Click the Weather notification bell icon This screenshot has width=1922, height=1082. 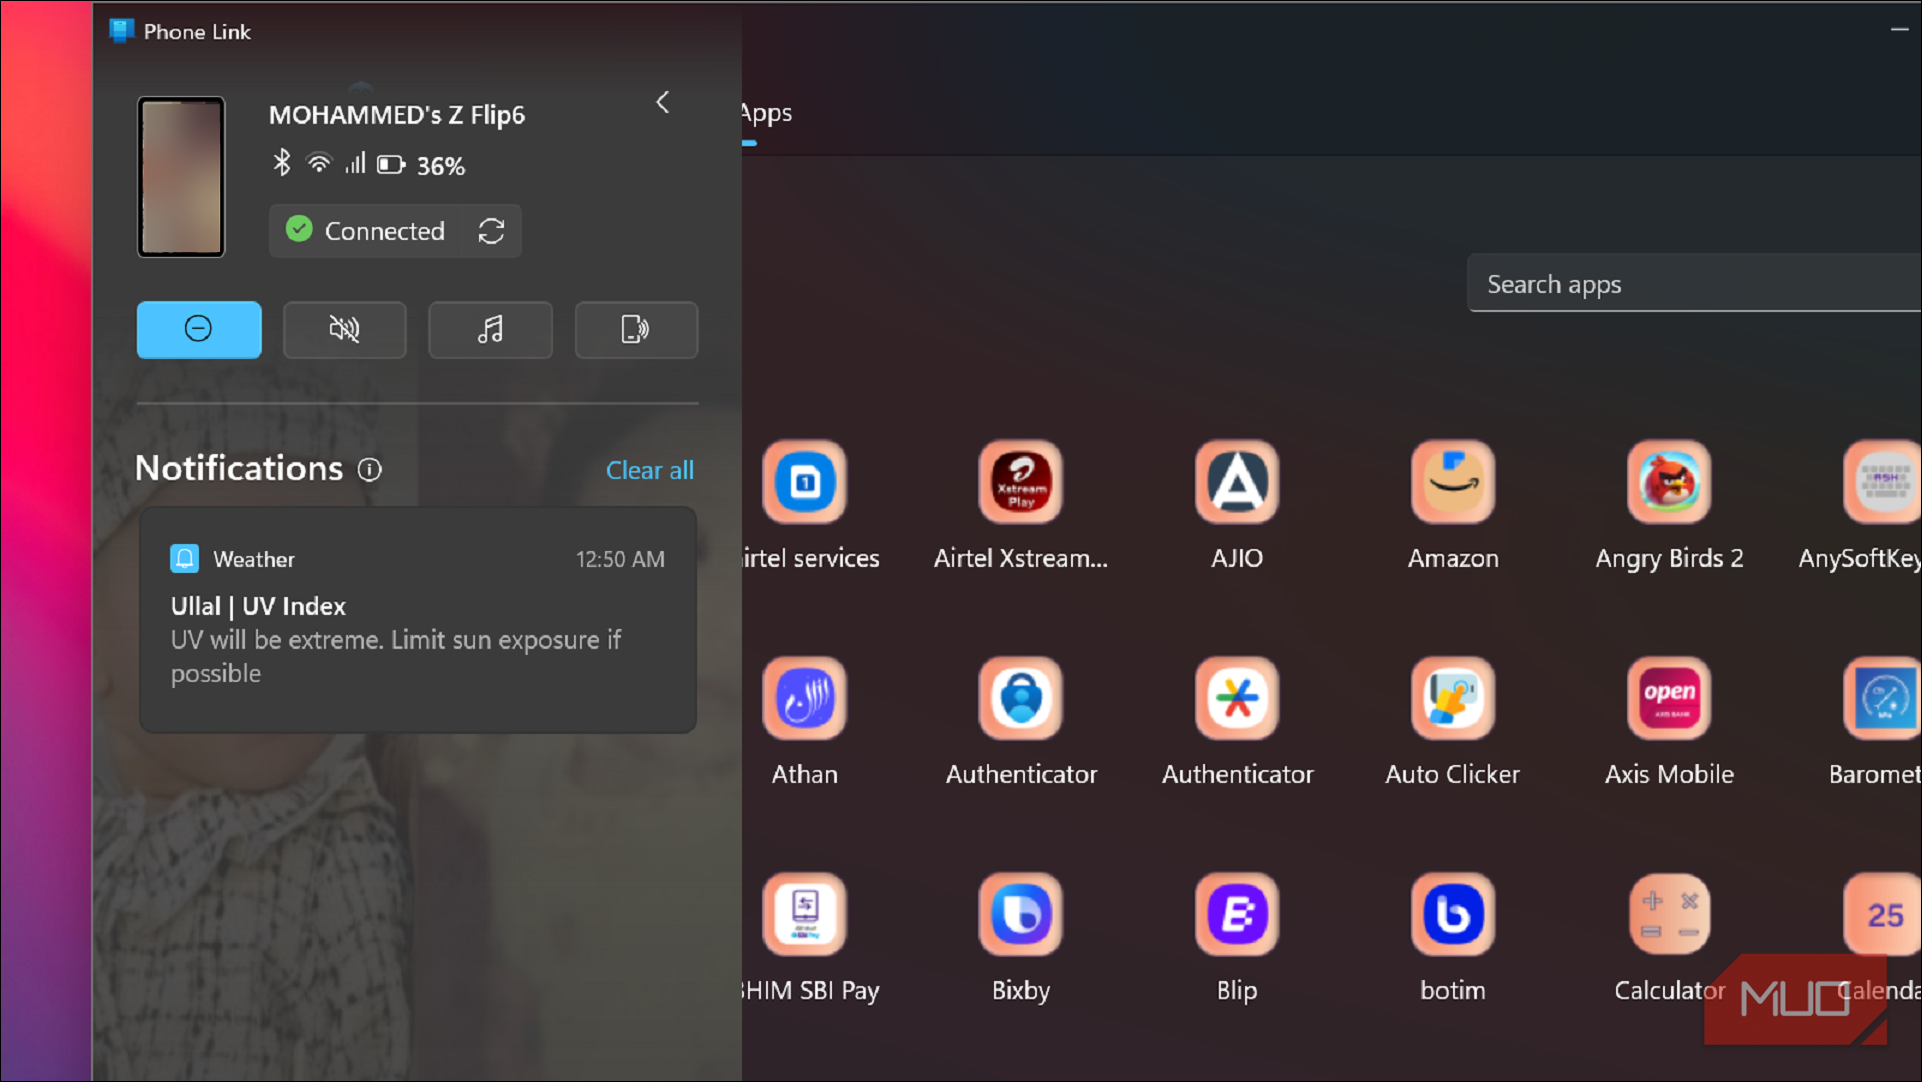click(185, 558)
